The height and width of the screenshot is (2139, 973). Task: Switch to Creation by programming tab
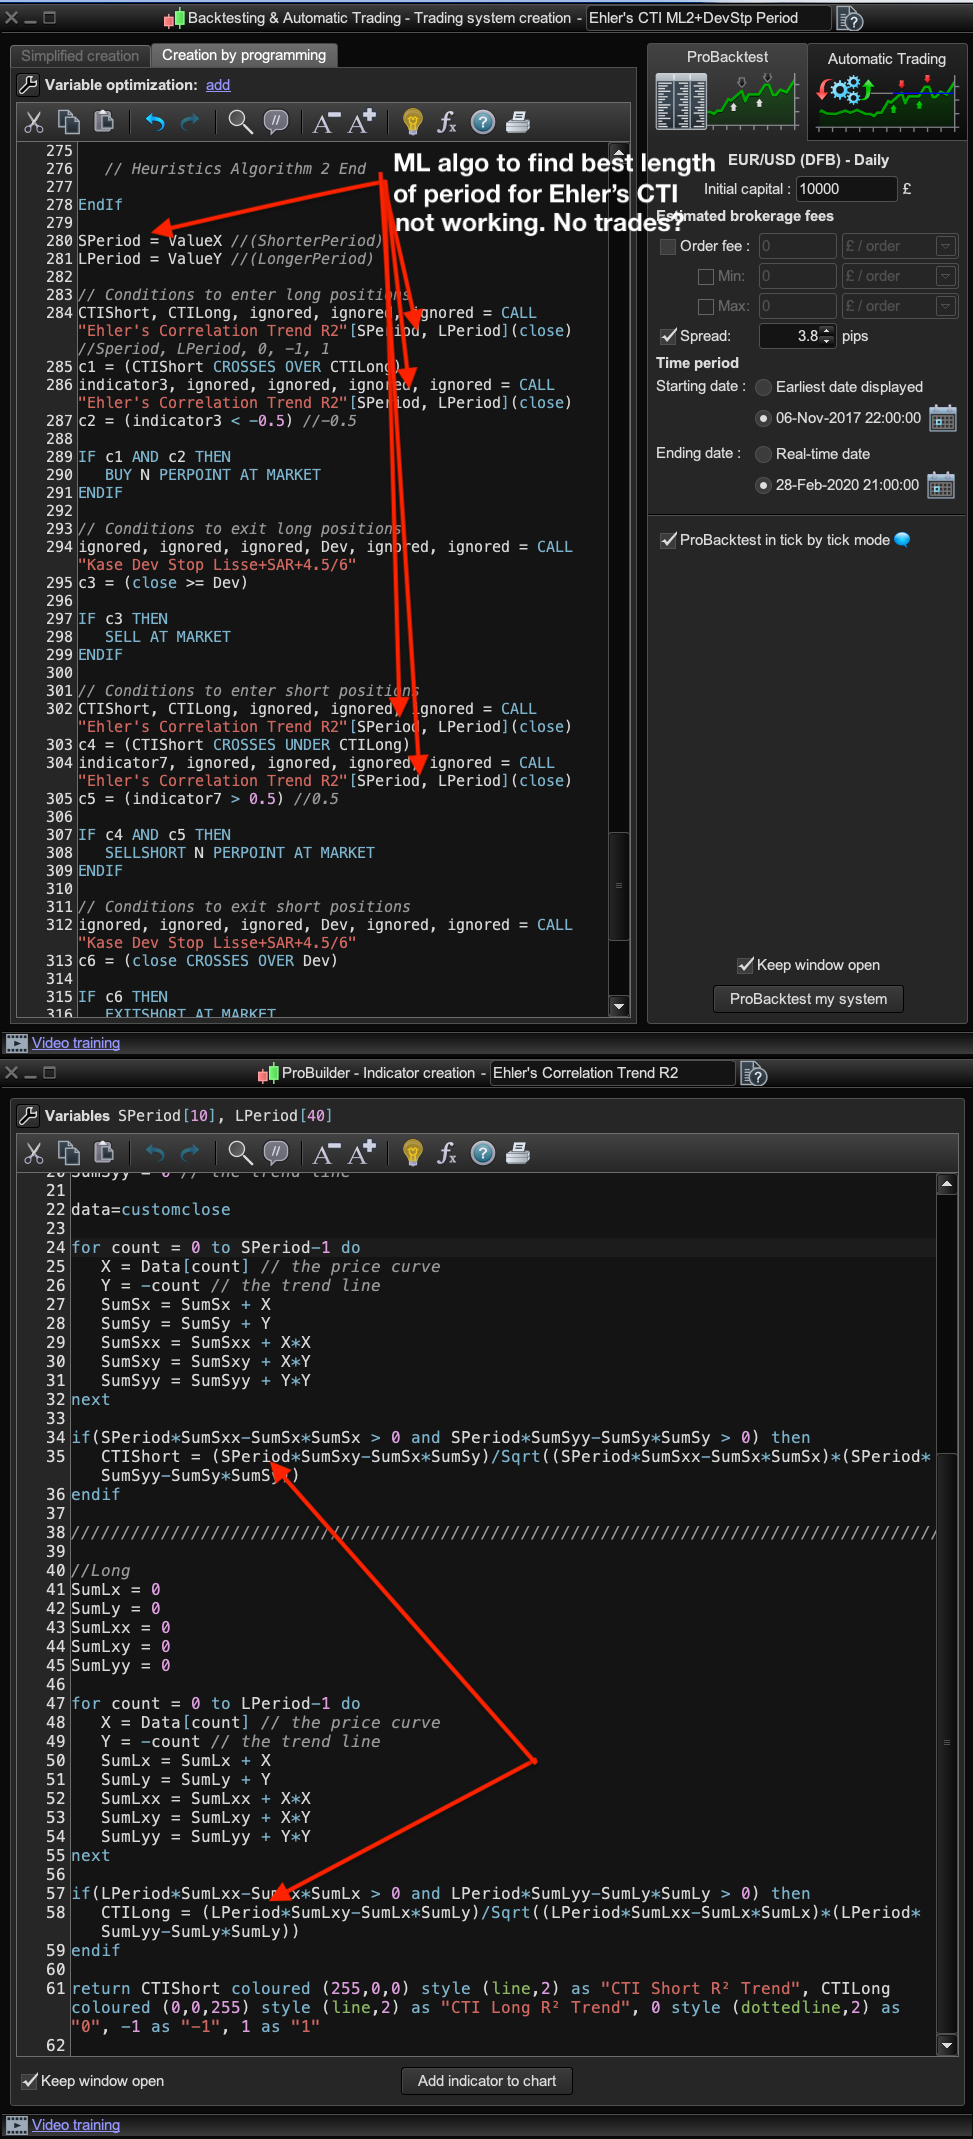244,55
